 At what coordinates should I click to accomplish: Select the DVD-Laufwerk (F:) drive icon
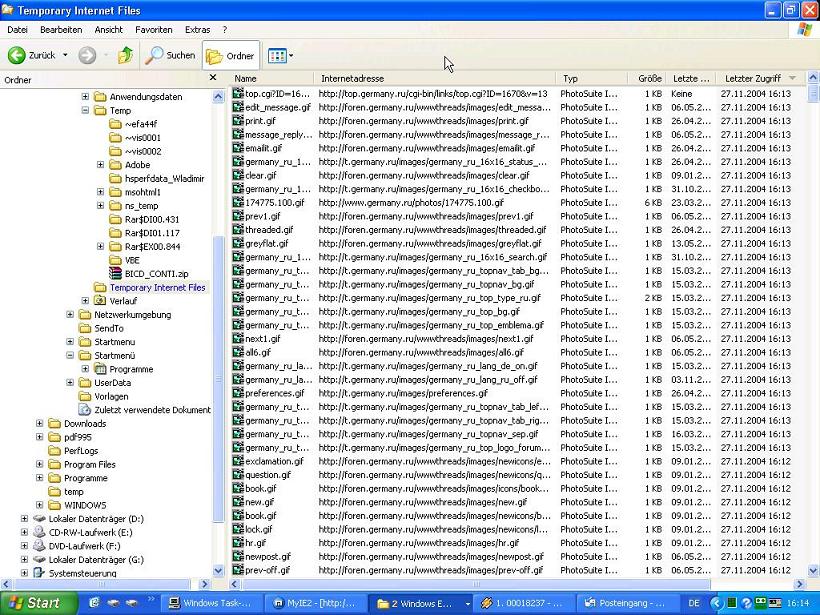pos(39,546)
